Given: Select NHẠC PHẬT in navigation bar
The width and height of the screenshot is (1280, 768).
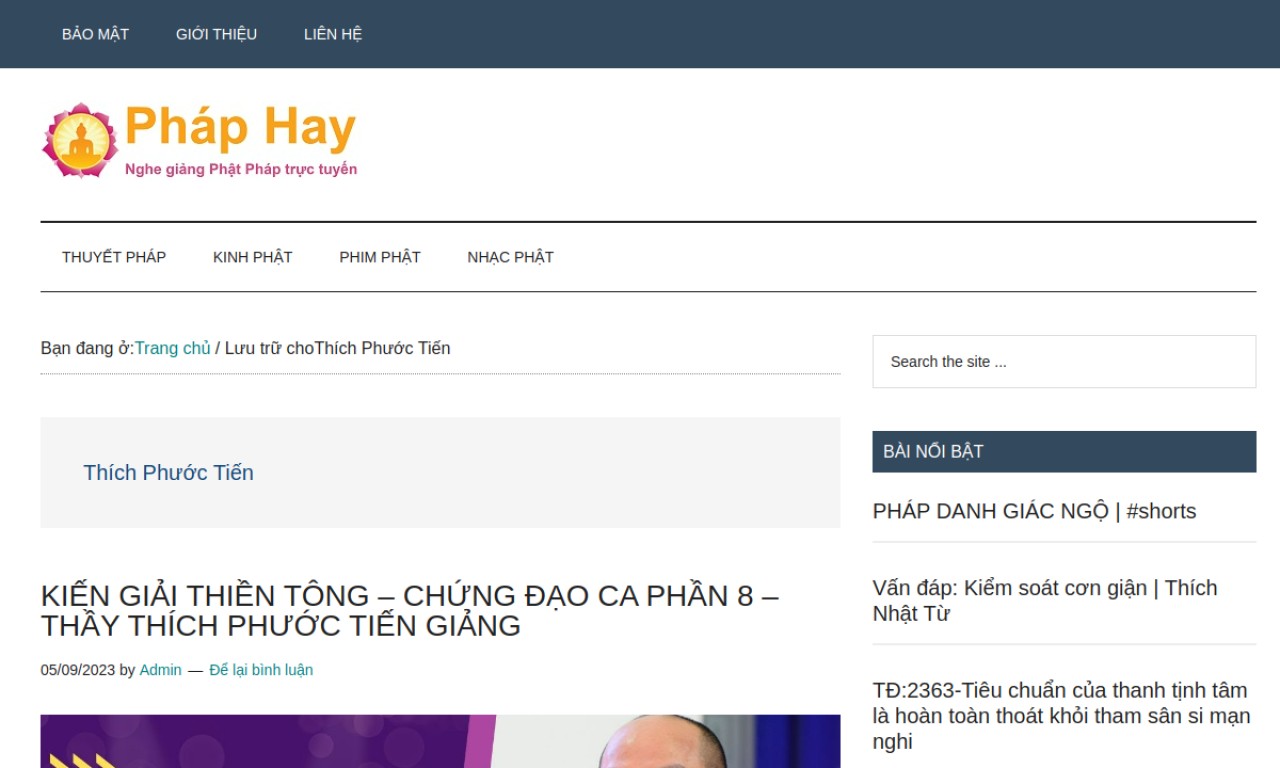Looking at the screenshot, I should click(510, 257).
